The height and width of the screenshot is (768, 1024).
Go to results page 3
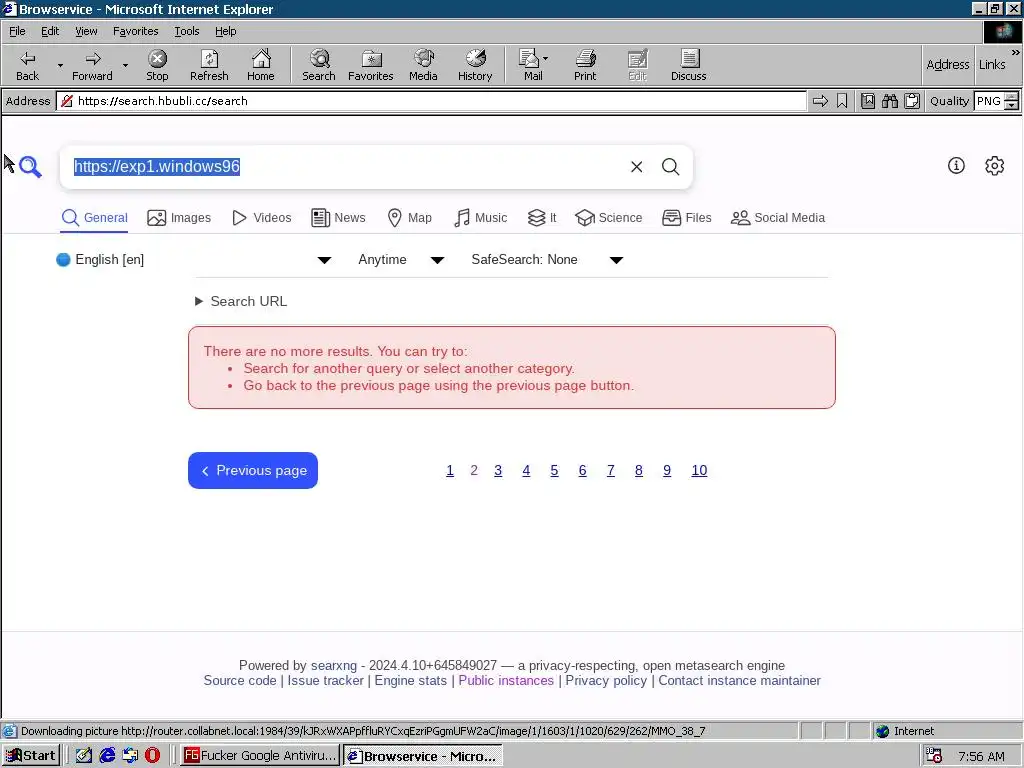point(498,470)
